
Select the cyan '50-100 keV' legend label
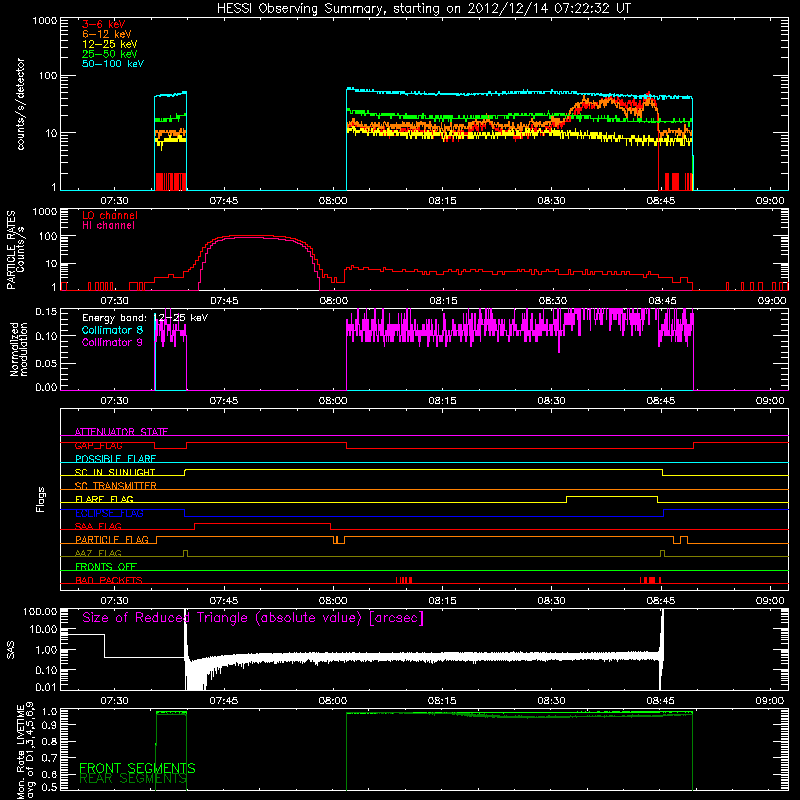pyautogui.click(x=113, y=64)
